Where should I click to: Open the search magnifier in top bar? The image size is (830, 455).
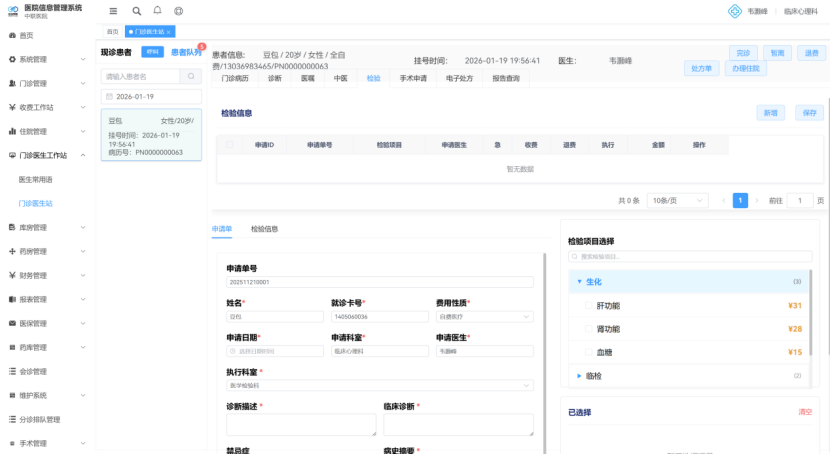pos(136,11)
